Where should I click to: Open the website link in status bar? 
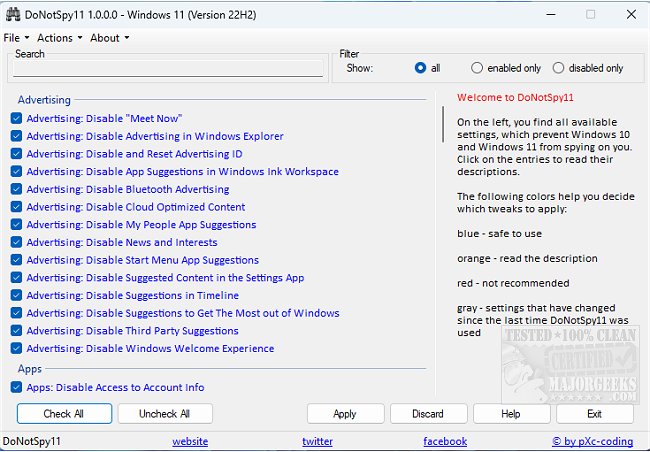pos(190,442)
